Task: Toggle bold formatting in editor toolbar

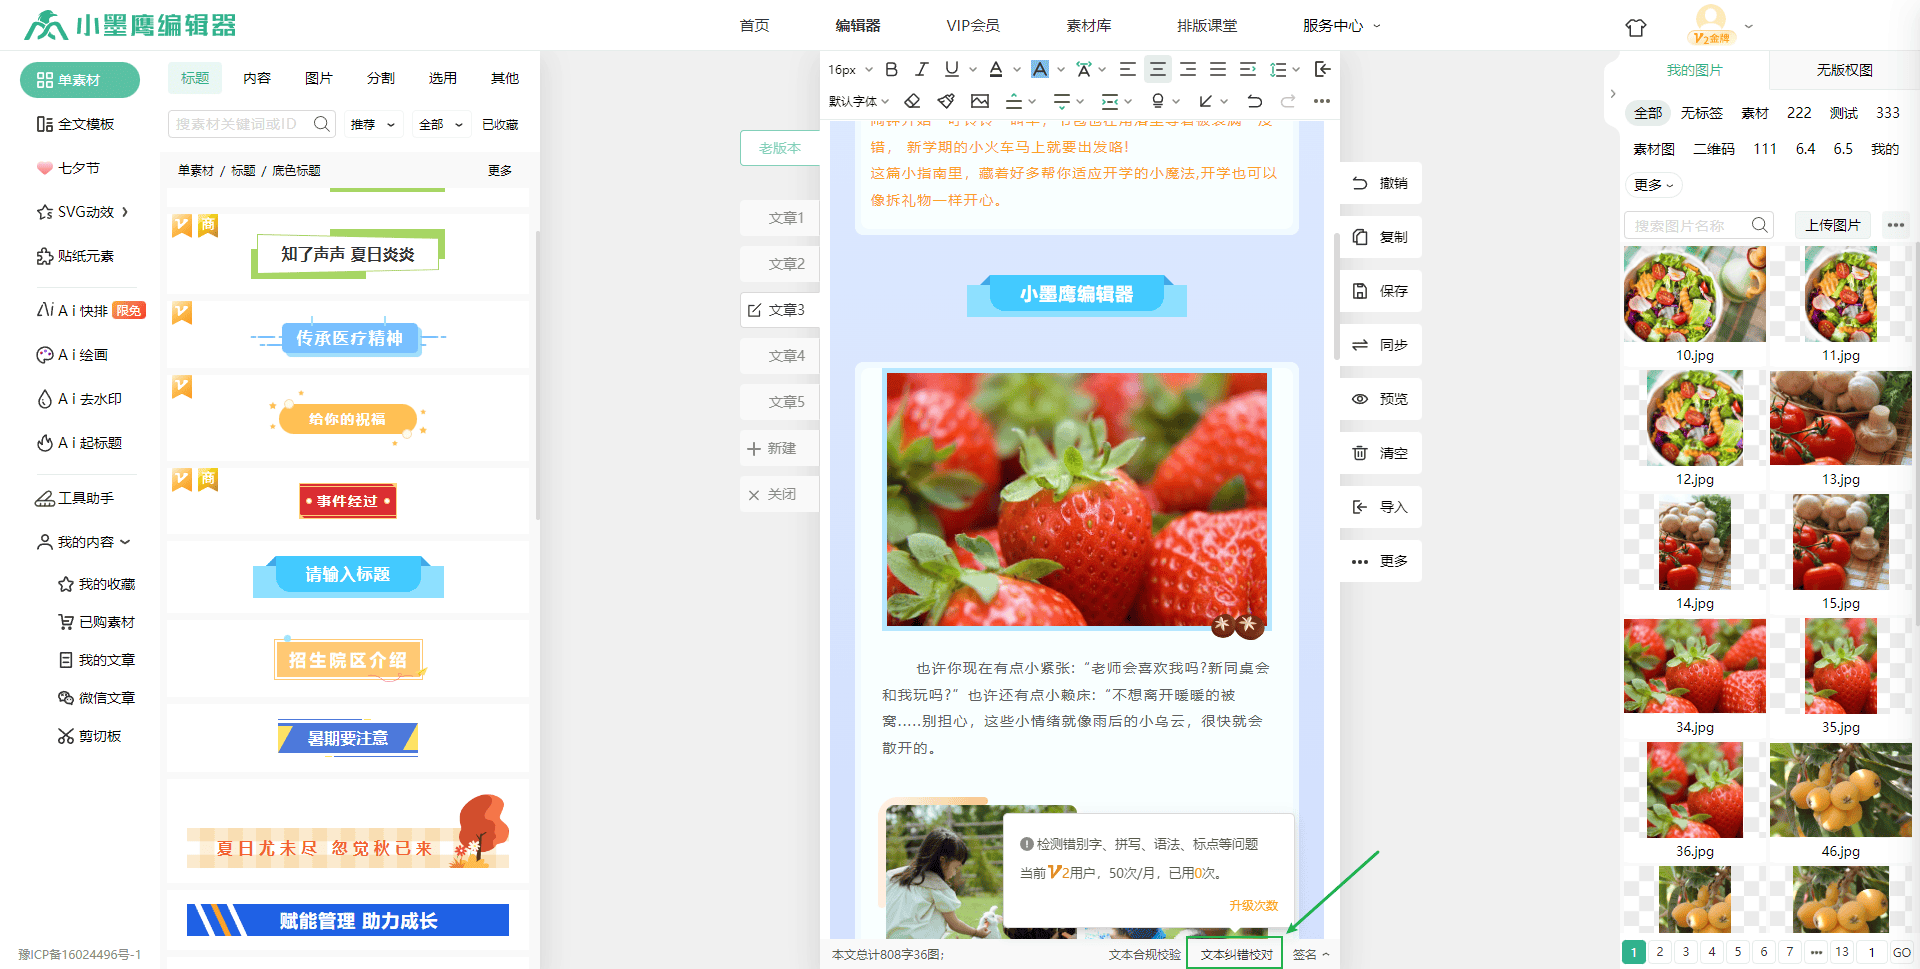Action: pos(891,69)
